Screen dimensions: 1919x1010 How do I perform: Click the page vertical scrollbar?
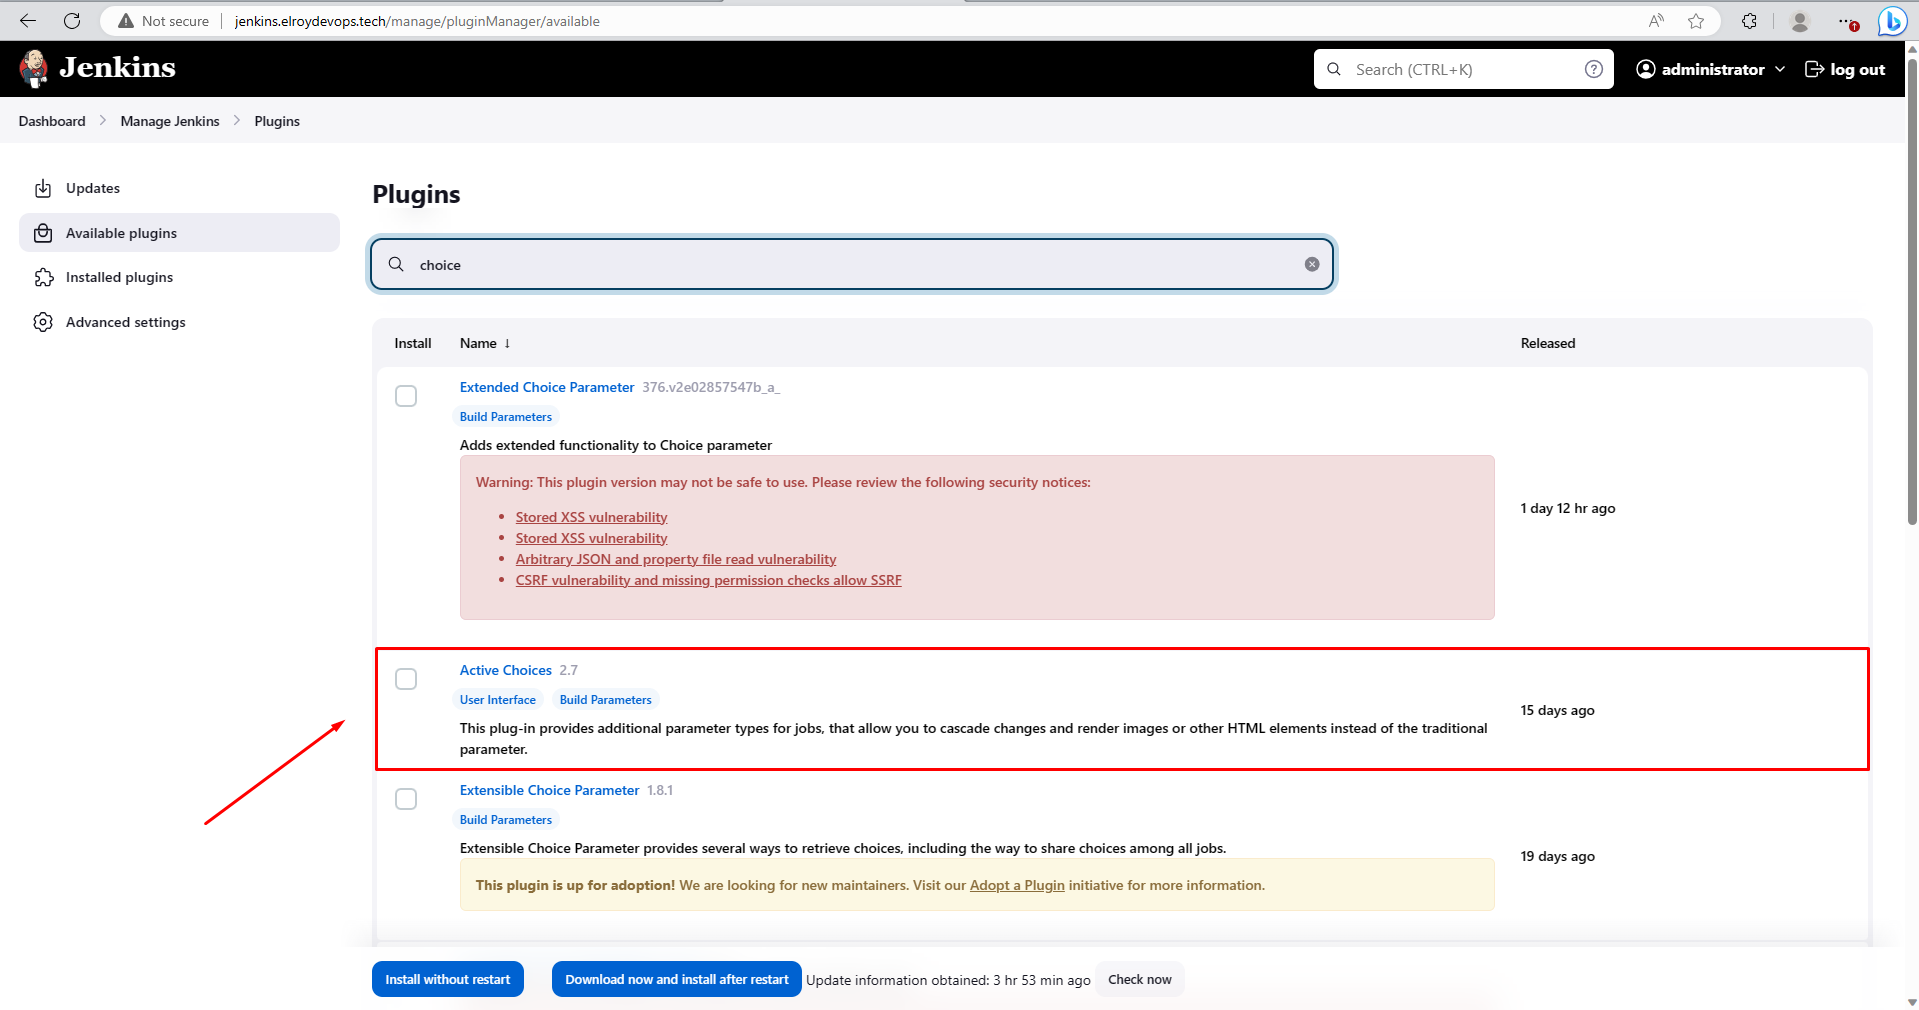[x=1911, y=290]
